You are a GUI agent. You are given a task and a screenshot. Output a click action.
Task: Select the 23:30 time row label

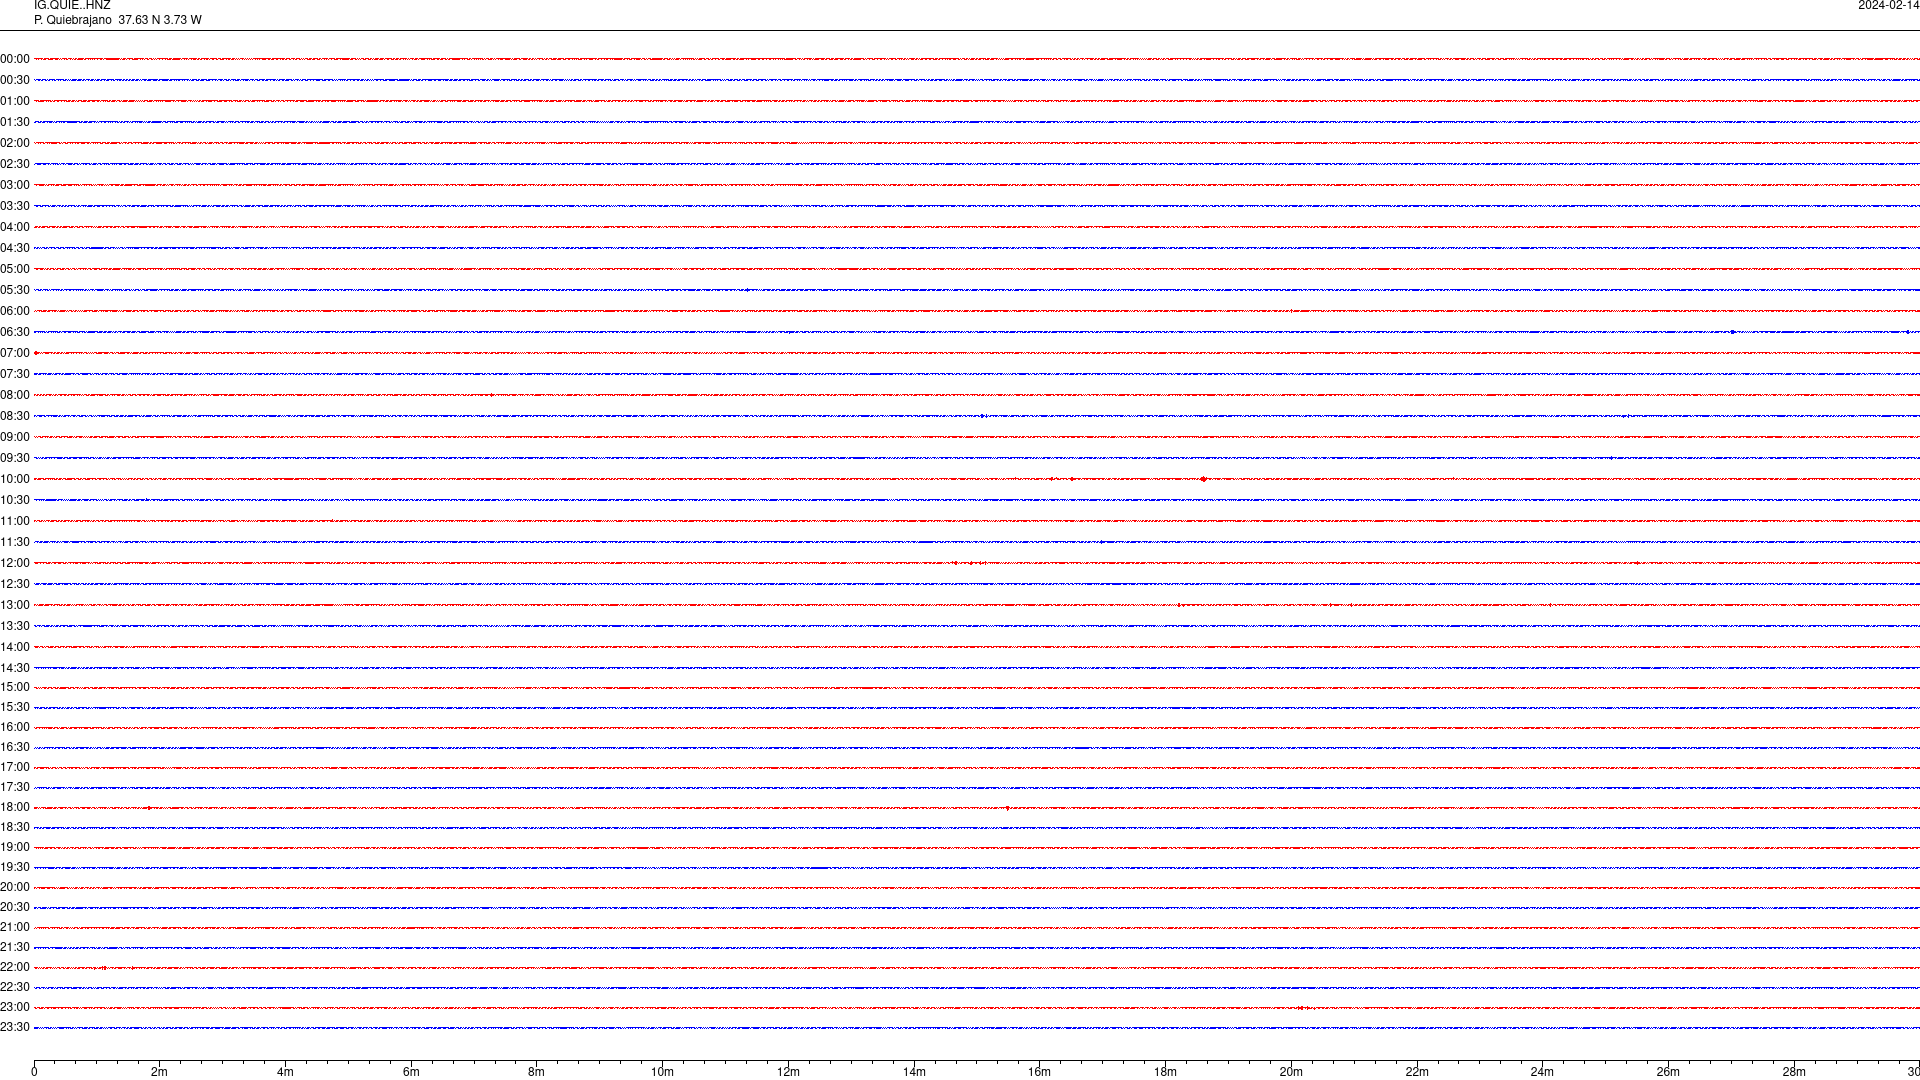(15, 1027)
